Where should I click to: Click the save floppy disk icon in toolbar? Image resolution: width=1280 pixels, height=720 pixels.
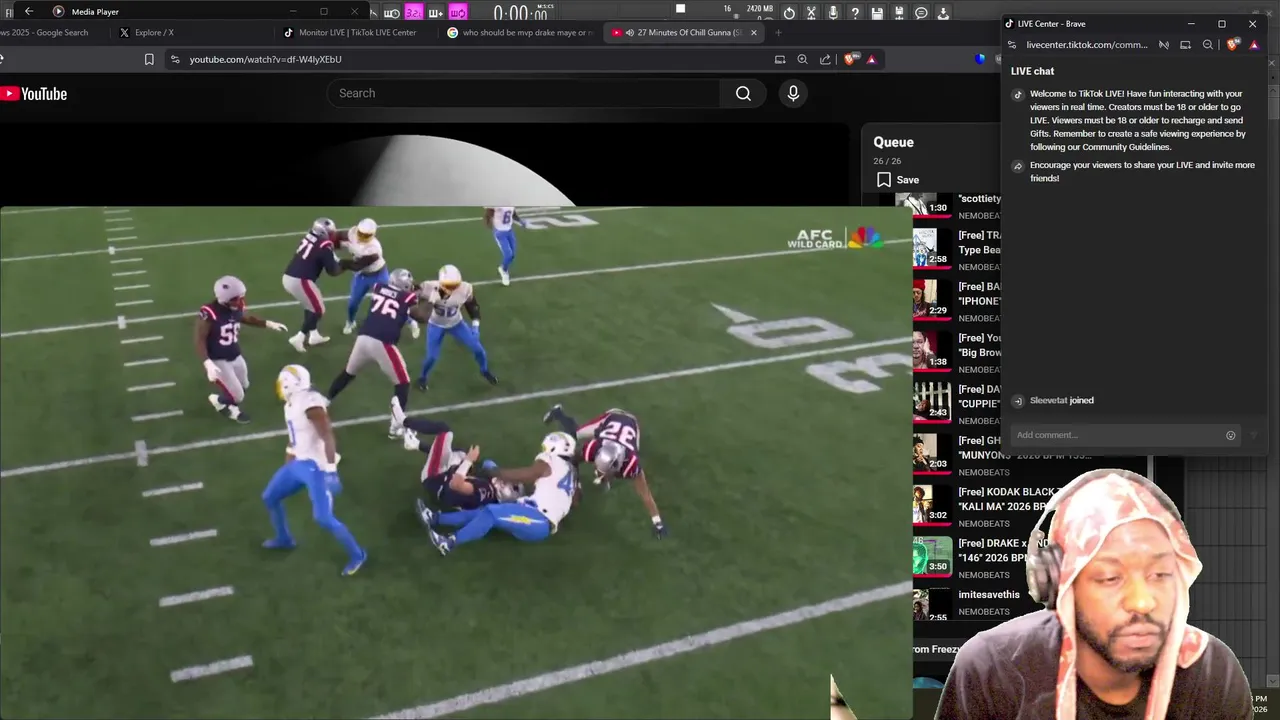(877, 13)
